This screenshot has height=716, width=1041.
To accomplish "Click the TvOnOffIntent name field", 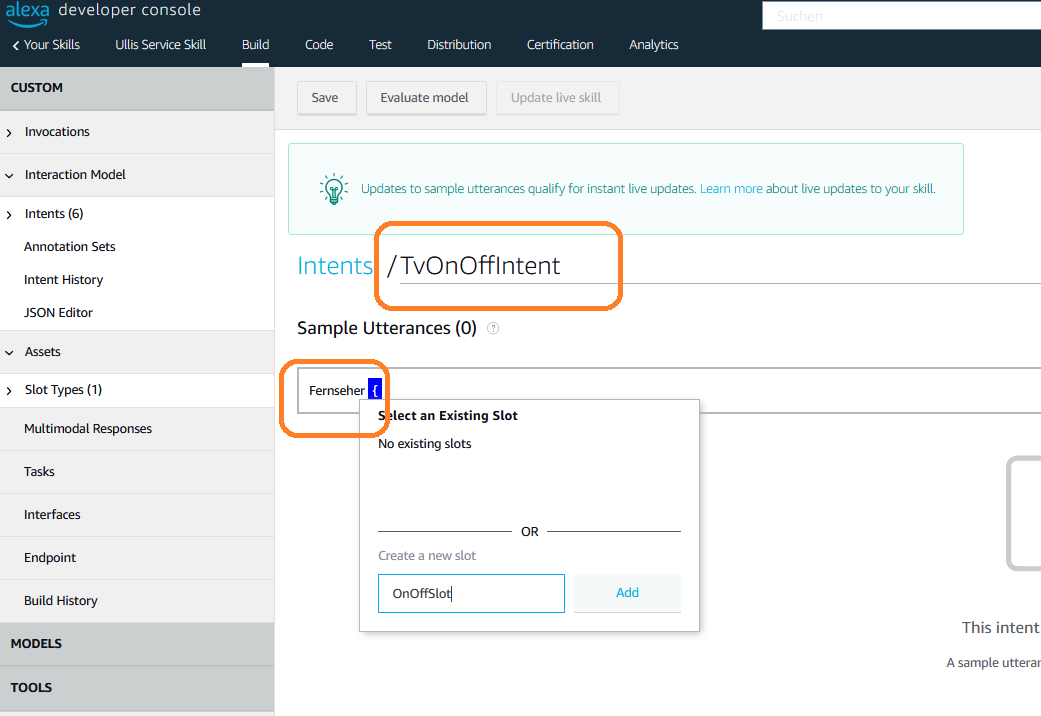I will coord(720,266).
